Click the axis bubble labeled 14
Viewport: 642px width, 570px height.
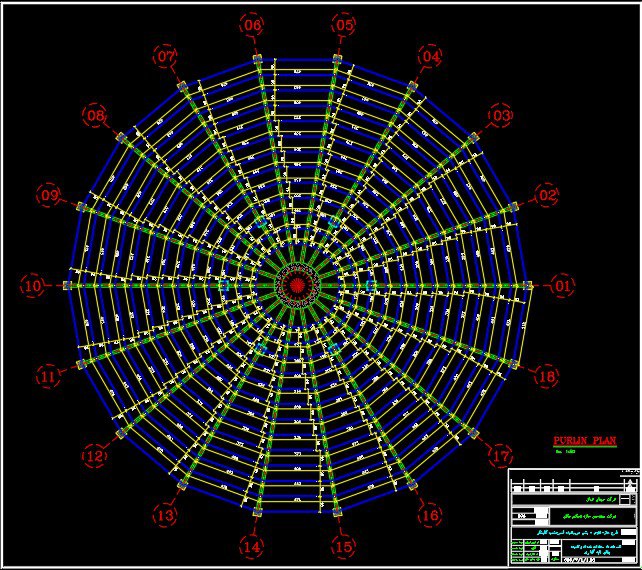[x=252, y=547]
